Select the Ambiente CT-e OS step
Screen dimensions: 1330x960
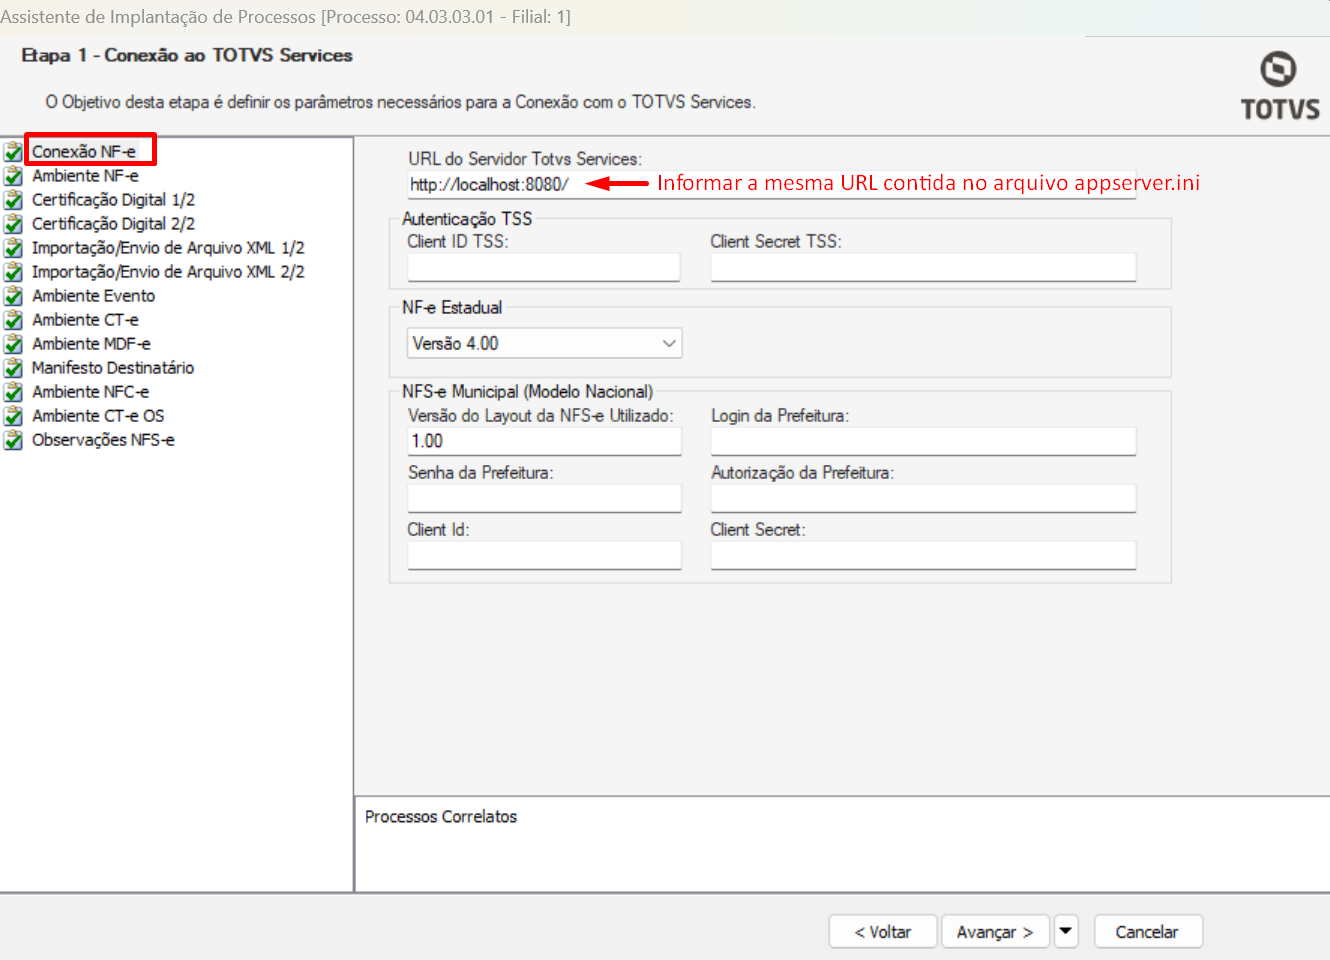98,416
